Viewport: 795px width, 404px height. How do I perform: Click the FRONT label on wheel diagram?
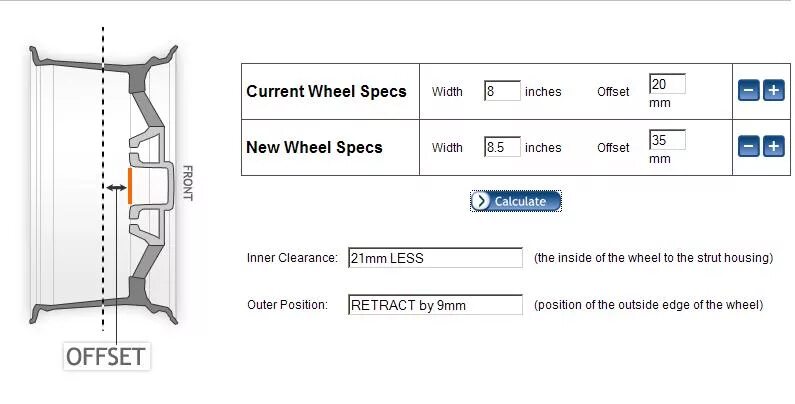click(x=187, y=183)
